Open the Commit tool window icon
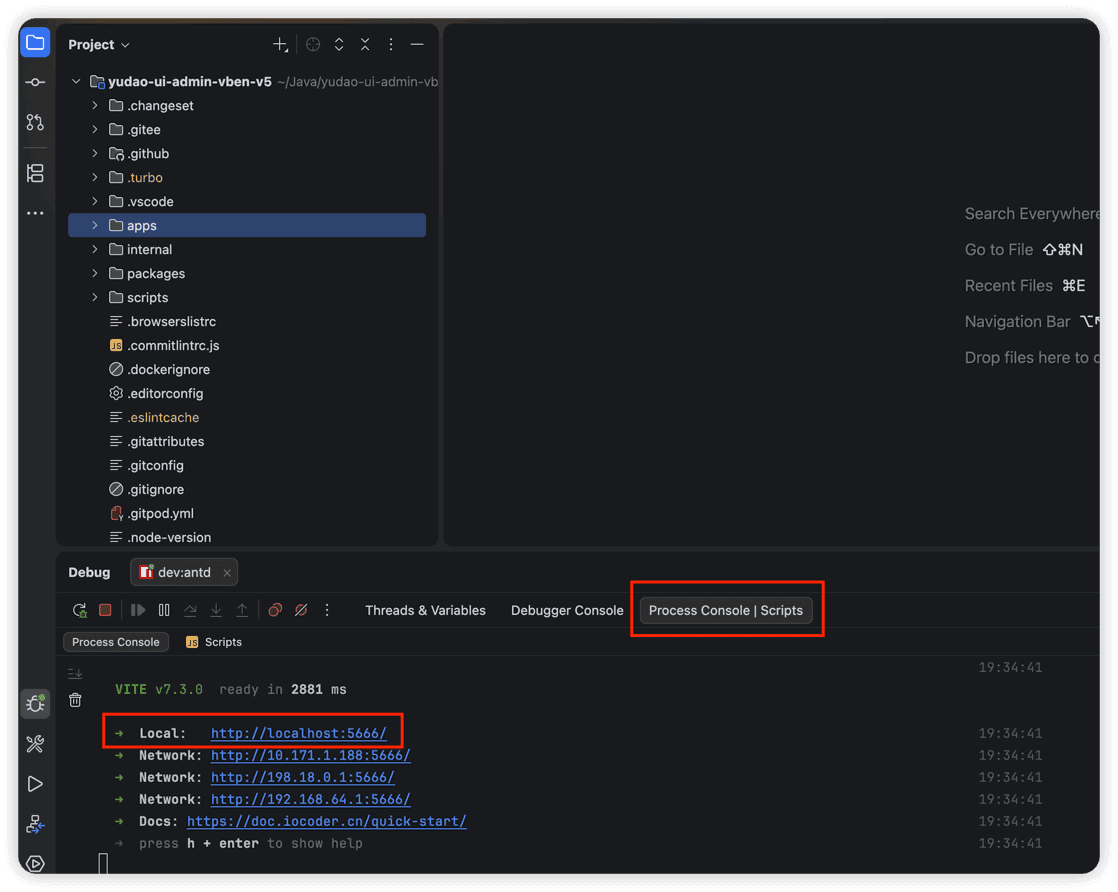1118x892 pixels. coord(35,83)
